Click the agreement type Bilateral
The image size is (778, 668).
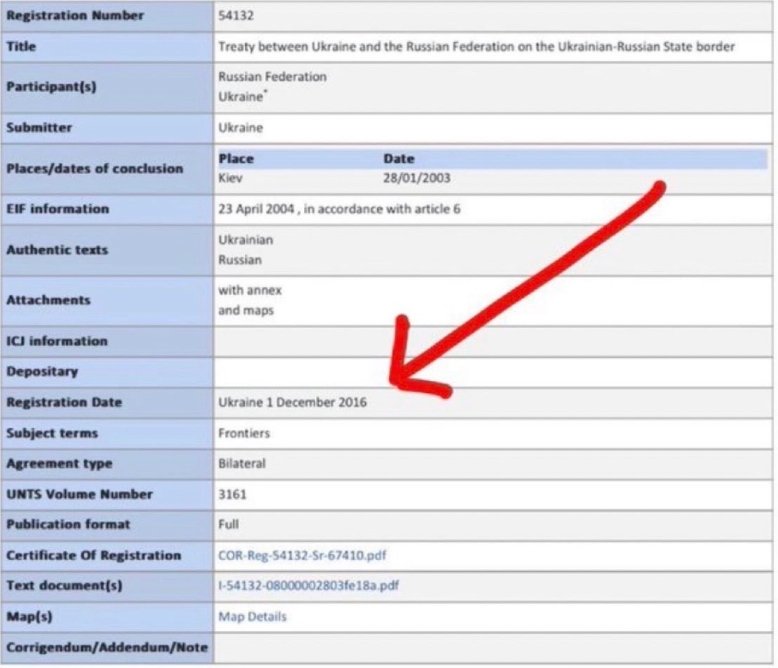tap(242, 464)
